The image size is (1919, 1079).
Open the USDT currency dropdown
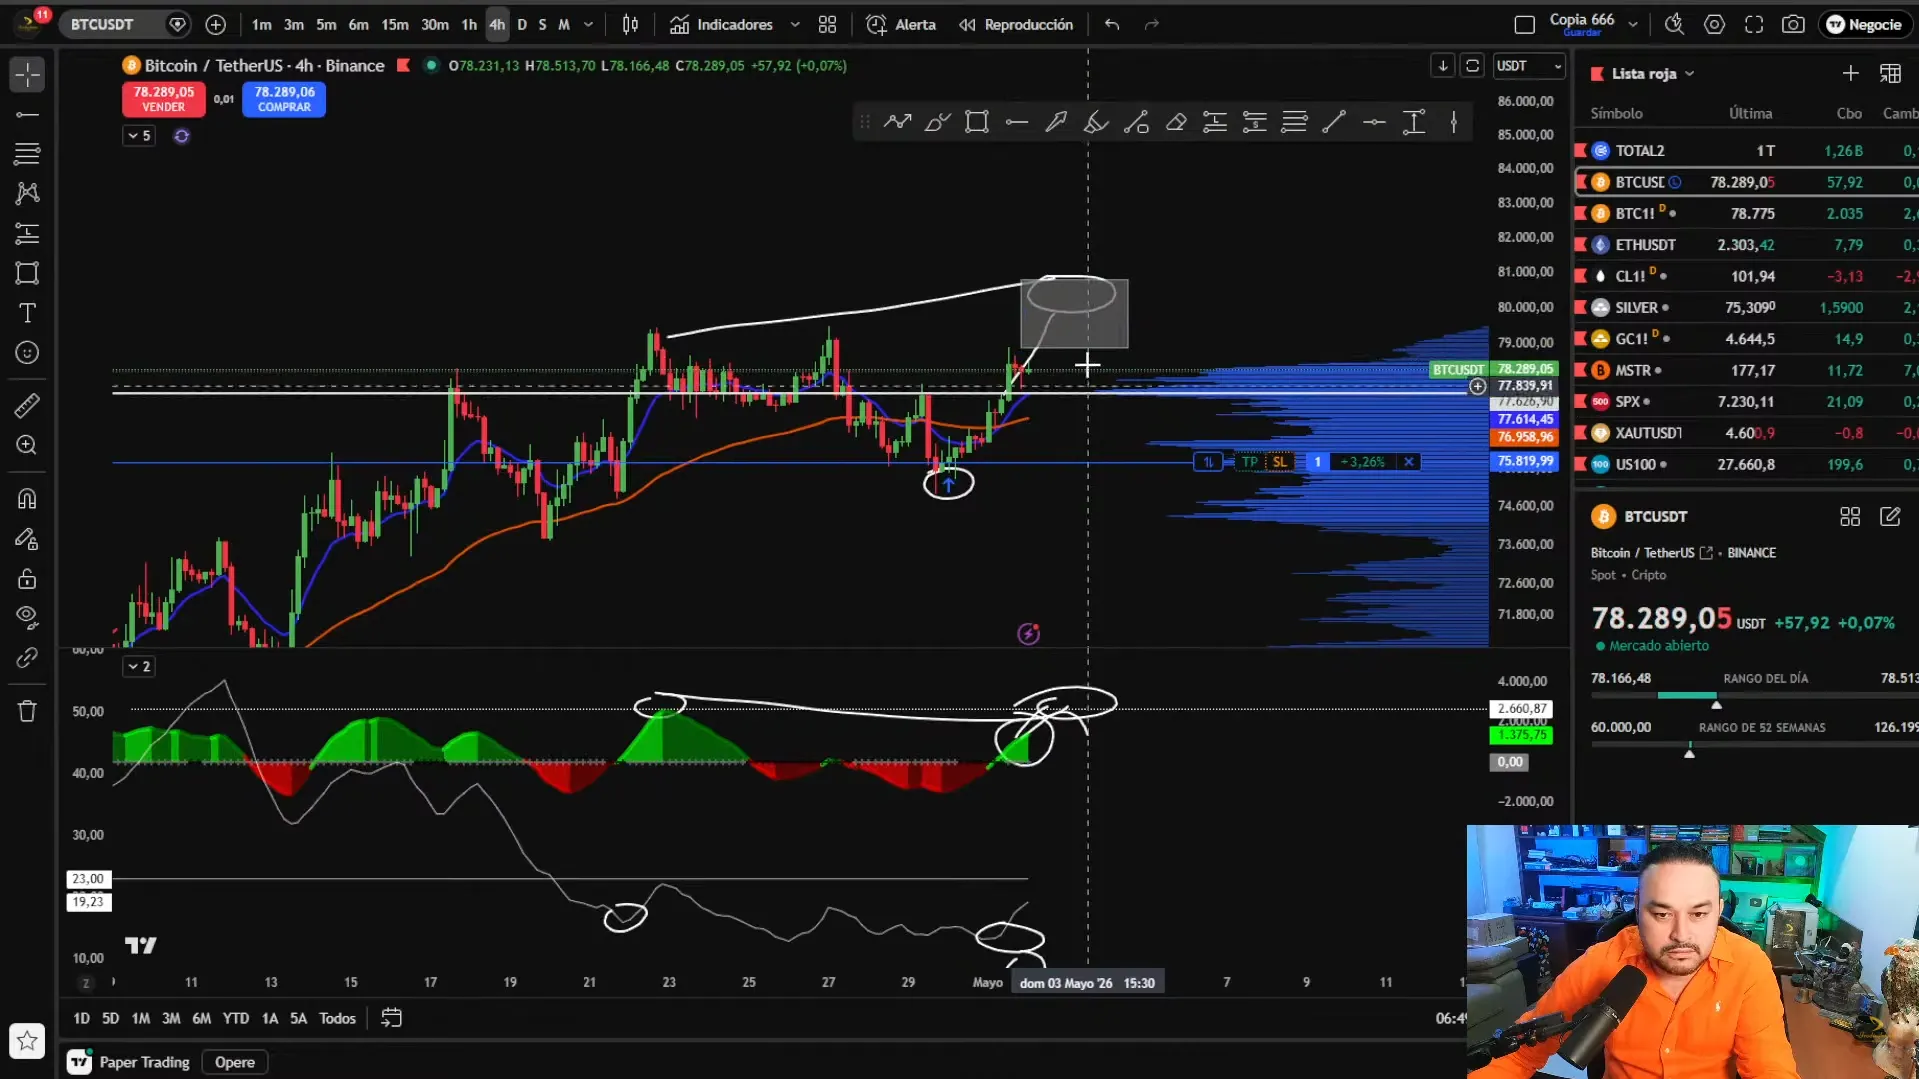pos(1528,66)
